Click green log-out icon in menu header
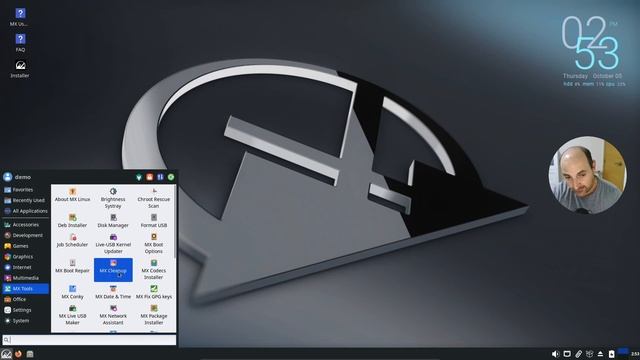The width and height of the screenshot is (640, 360). tap(171, 177)
